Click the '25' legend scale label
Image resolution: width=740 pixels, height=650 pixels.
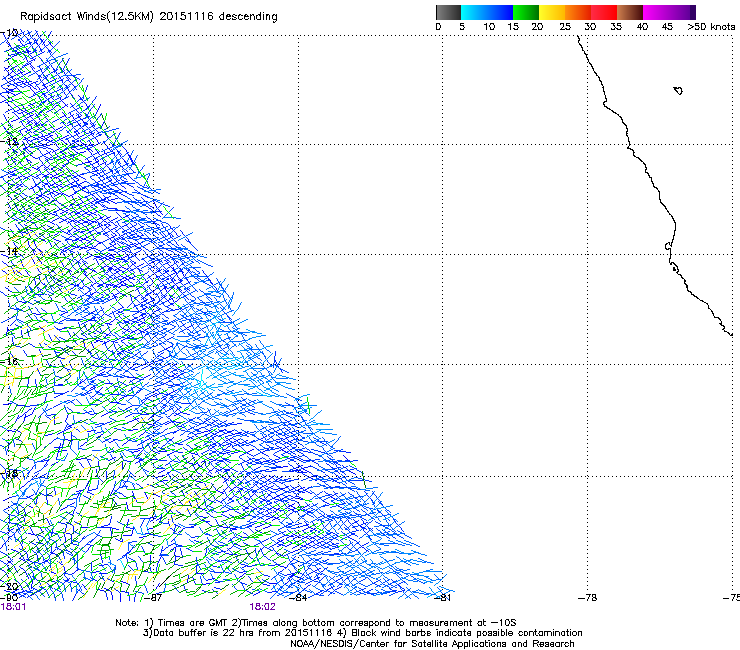coord(565,27)
